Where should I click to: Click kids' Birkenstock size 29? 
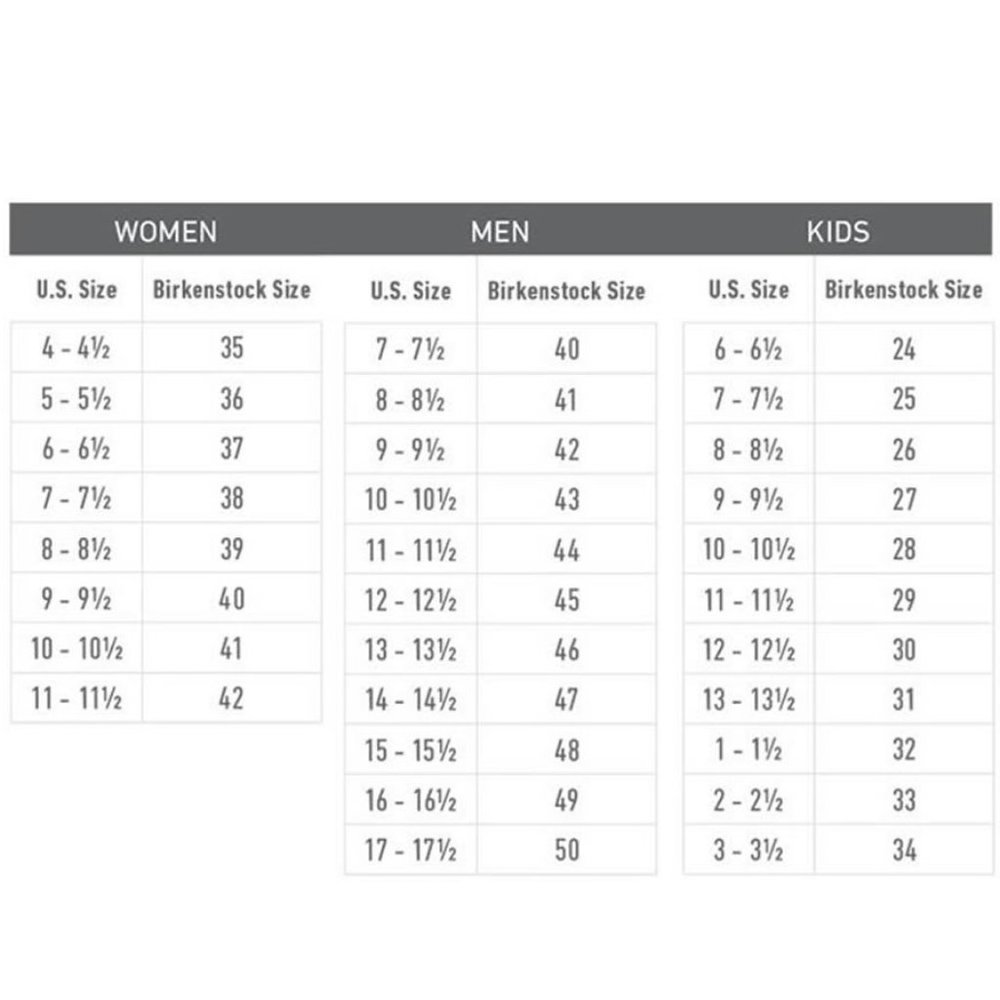[904, 599]
